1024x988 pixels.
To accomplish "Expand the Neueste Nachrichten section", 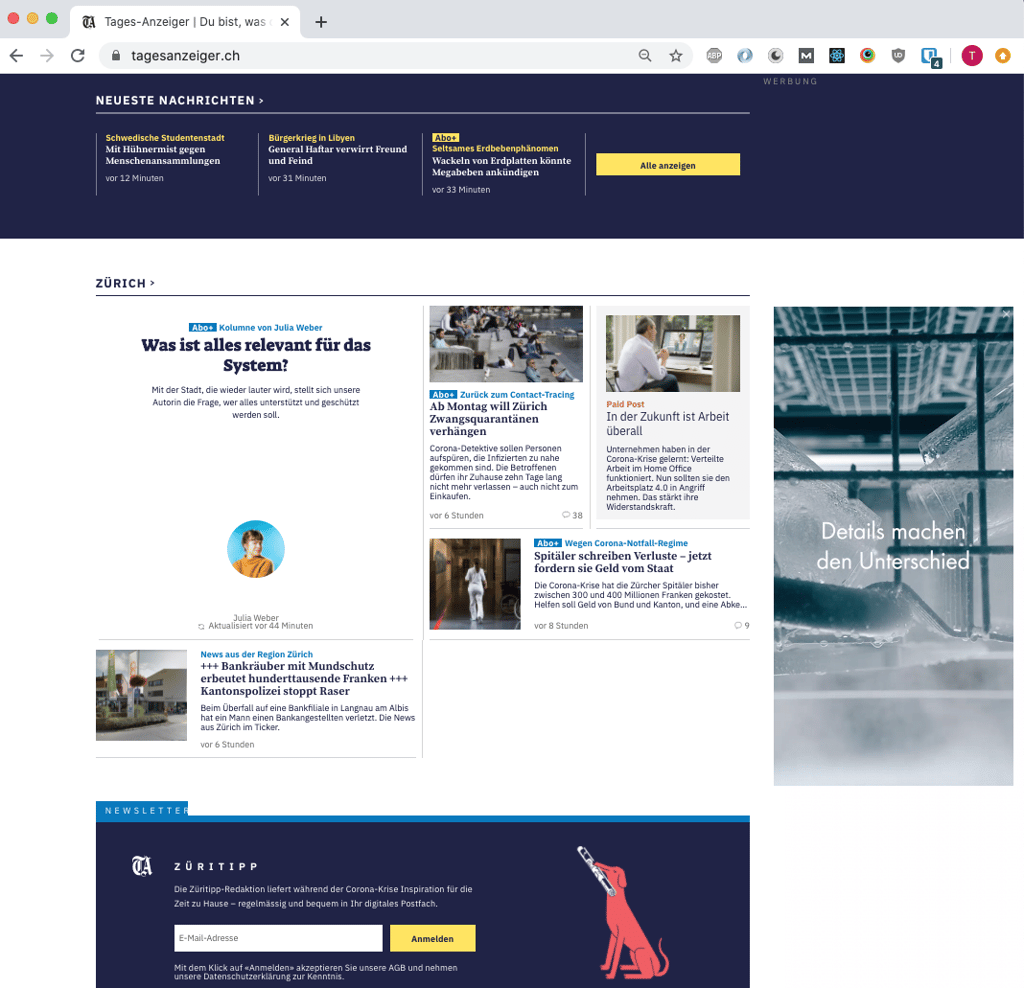I will [180, 100].
